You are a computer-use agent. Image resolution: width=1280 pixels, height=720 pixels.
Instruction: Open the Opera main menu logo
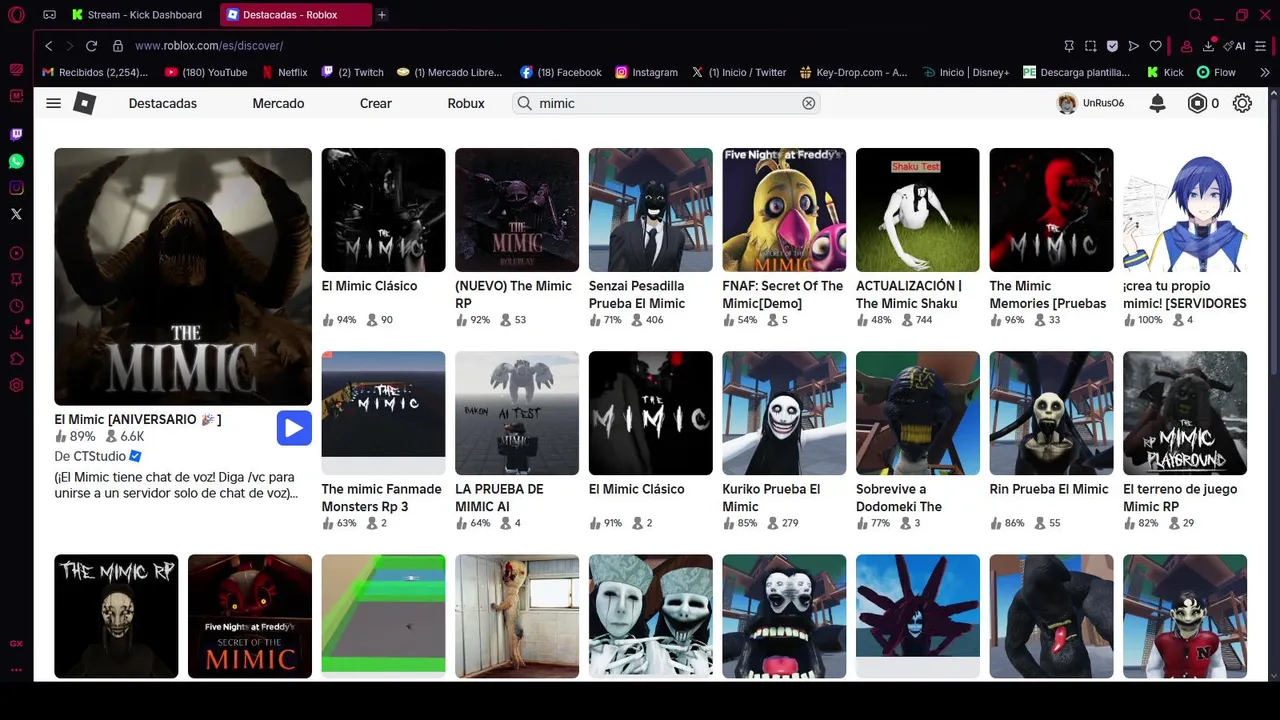coord(16,15)
